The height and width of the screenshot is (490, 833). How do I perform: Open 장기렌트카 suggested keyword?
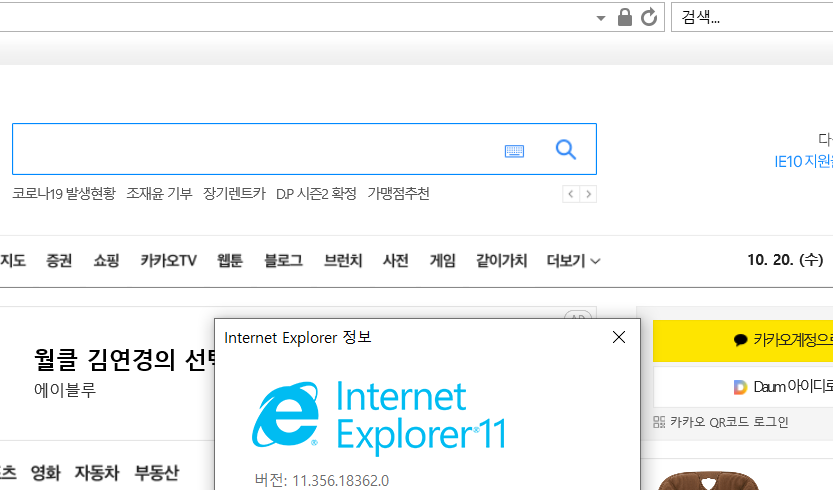234,193
